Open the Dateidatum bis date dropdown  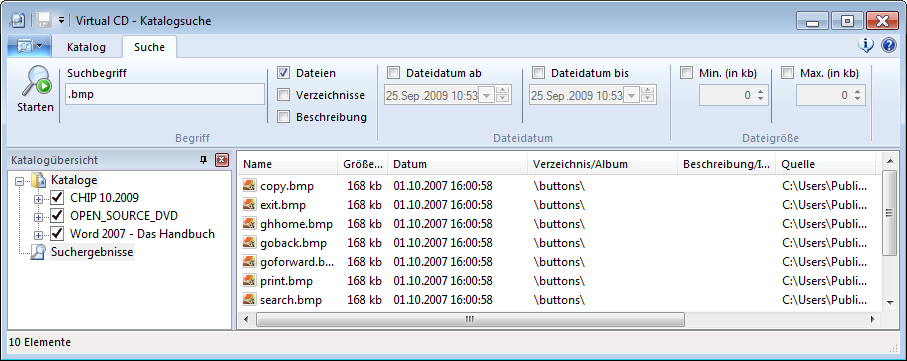(631, 95)
